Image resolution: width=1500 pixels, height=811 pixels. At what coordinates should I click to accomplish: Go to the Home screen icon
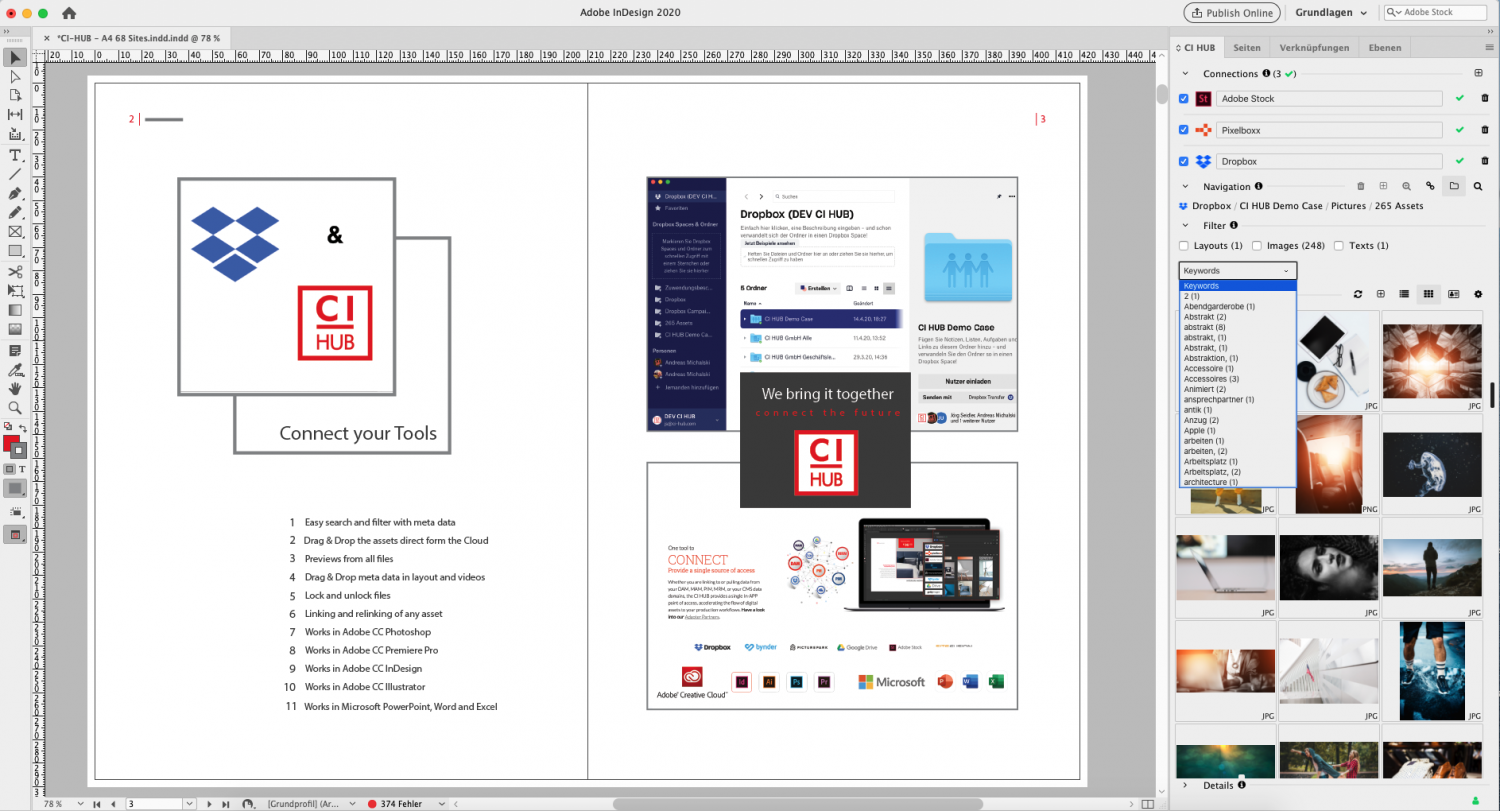pyautogui.click(x=69, y=13)
